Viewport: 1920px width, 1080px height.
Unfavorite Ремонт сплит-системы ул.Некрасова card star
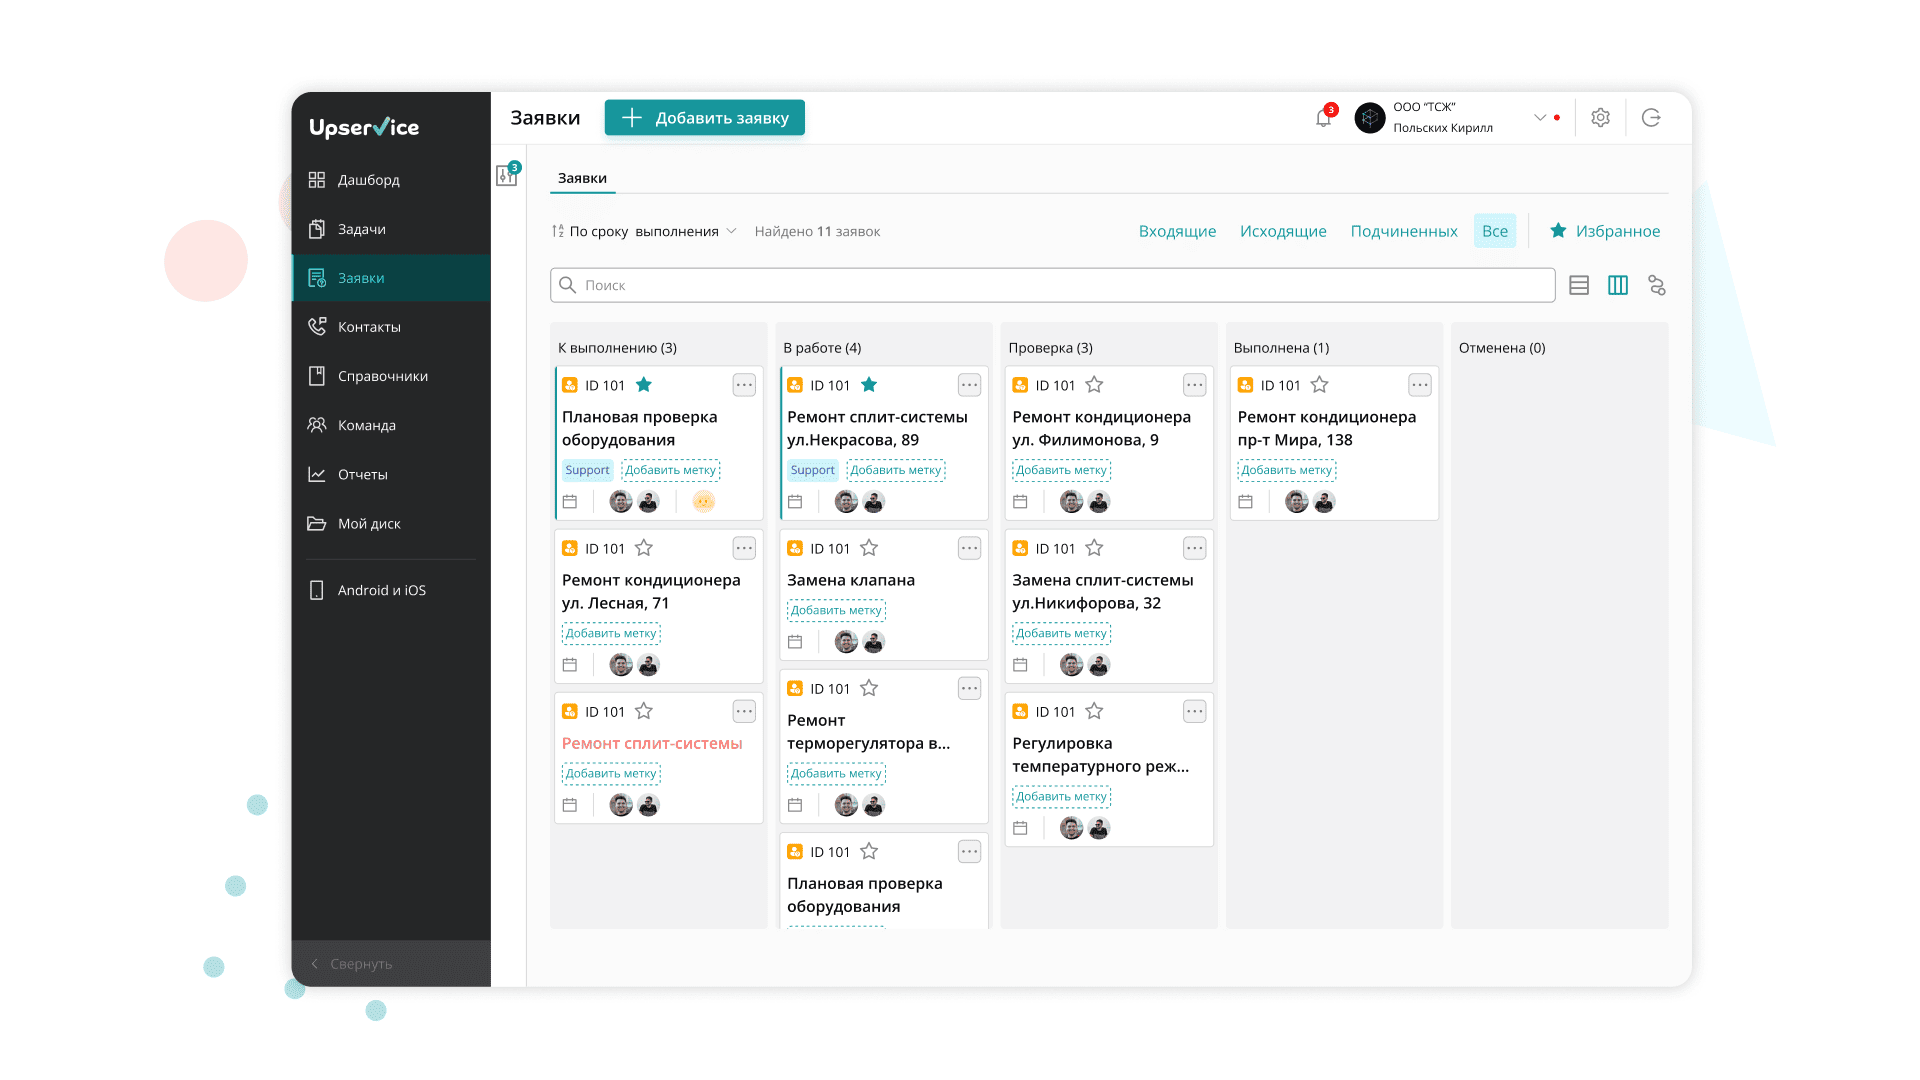tap(869, 385)
